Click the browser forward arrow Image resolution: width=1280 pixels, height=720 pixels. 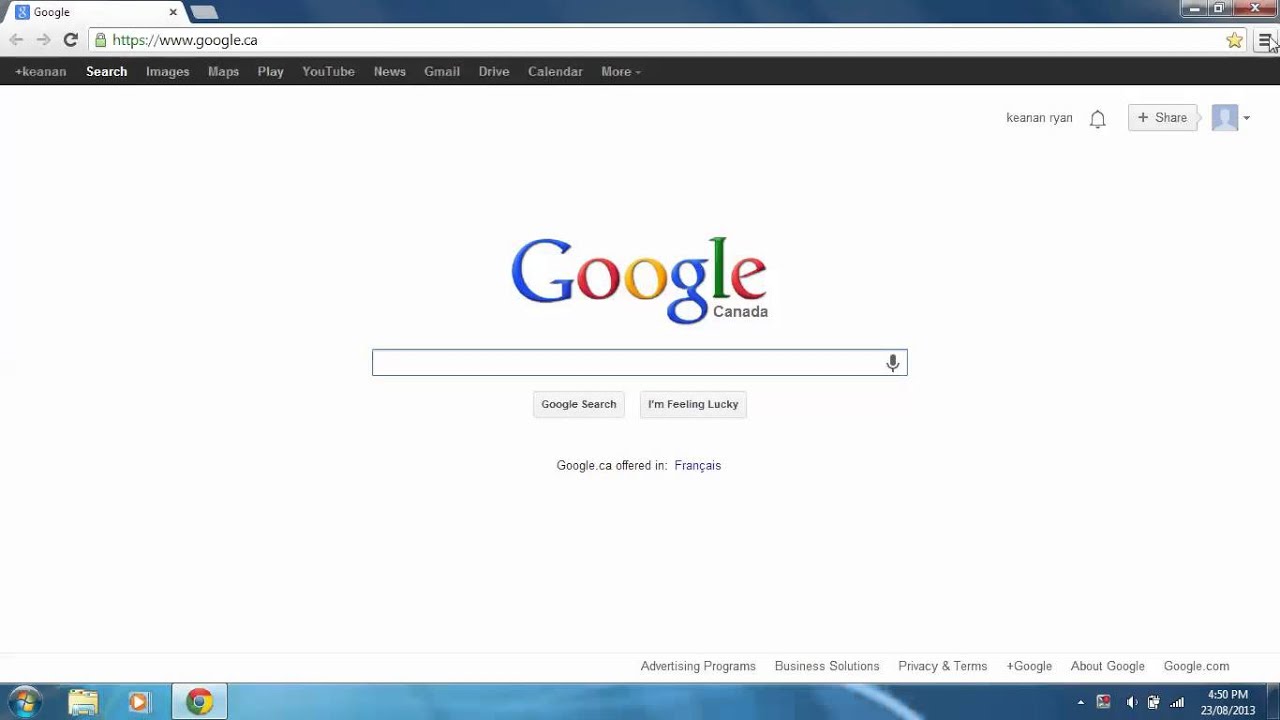tap(43, 40)
